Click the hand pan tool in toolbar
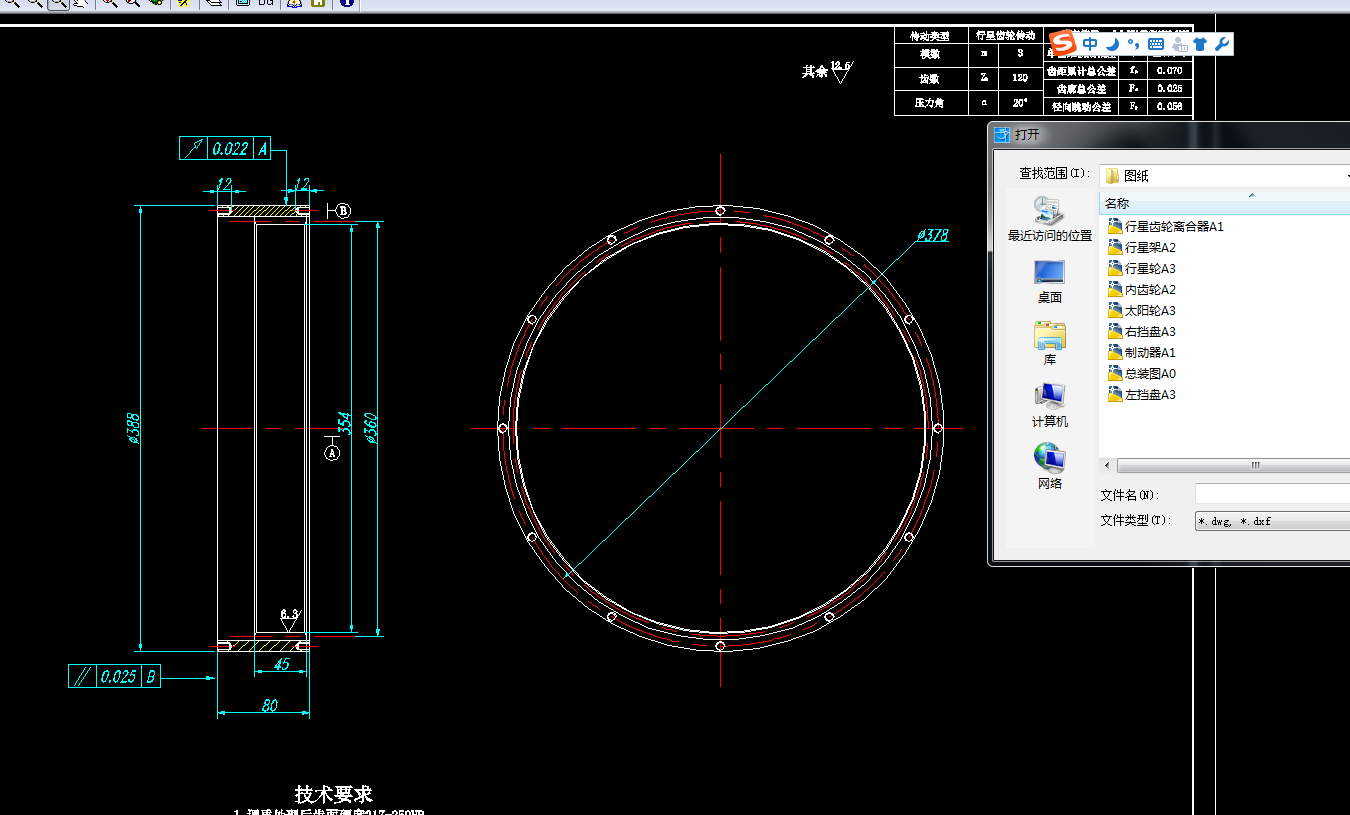The image size is (1350, 815). [82, 3]
